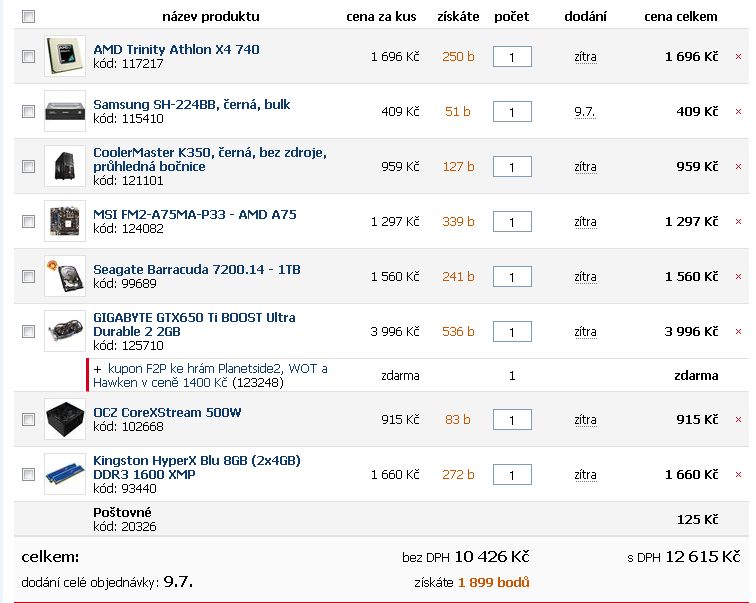756x603 pixels.
Task: Open Samsung SH-224BB, černá, bulk link
Action: click(x=192, y=105)
